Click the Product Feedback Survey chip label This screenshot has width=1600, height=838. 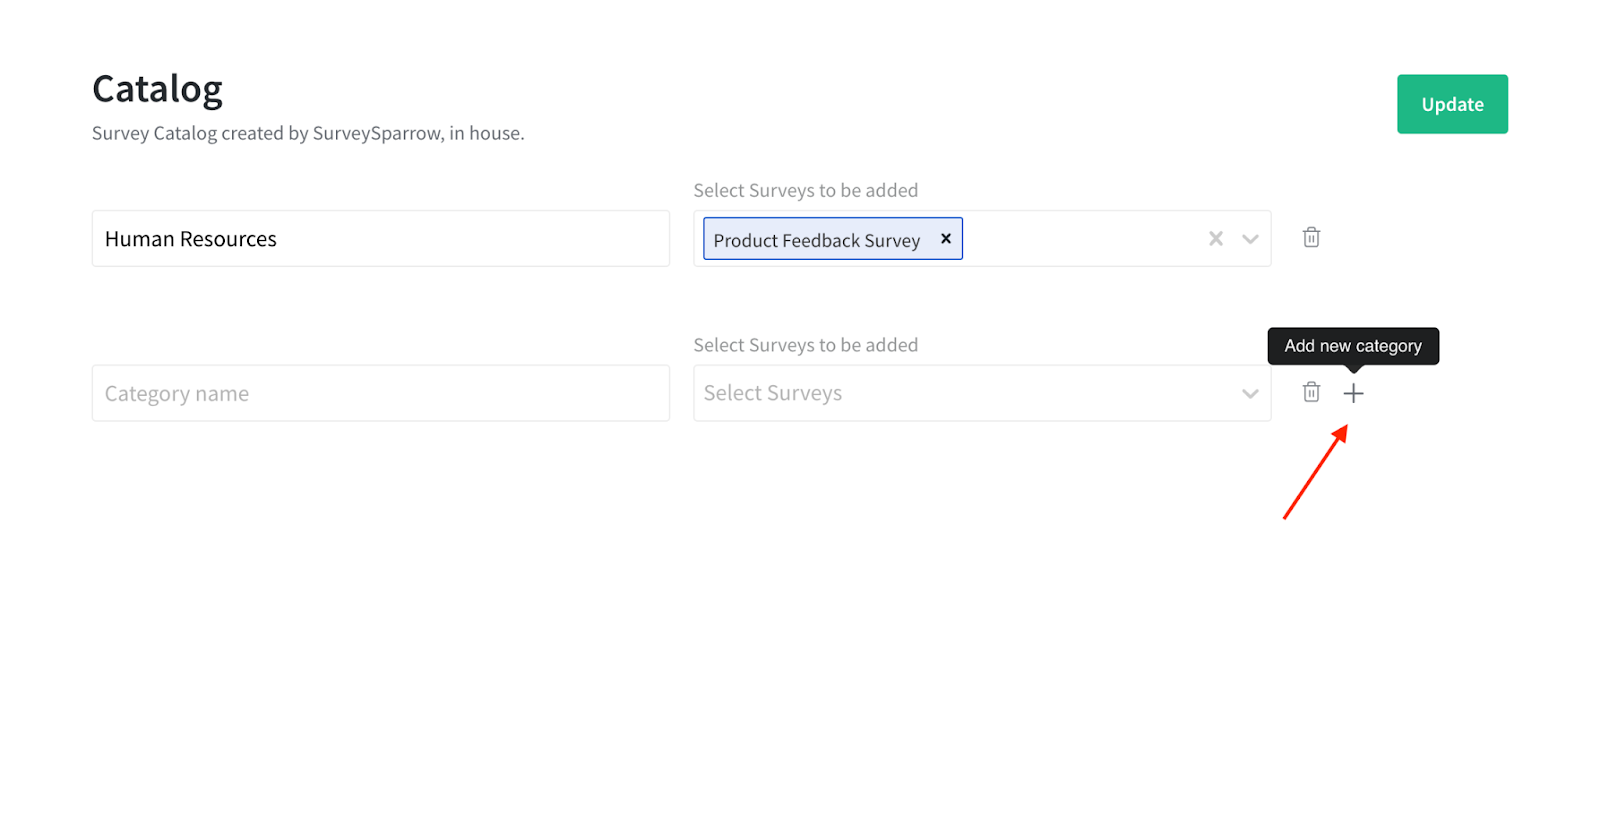pos(816,240)
